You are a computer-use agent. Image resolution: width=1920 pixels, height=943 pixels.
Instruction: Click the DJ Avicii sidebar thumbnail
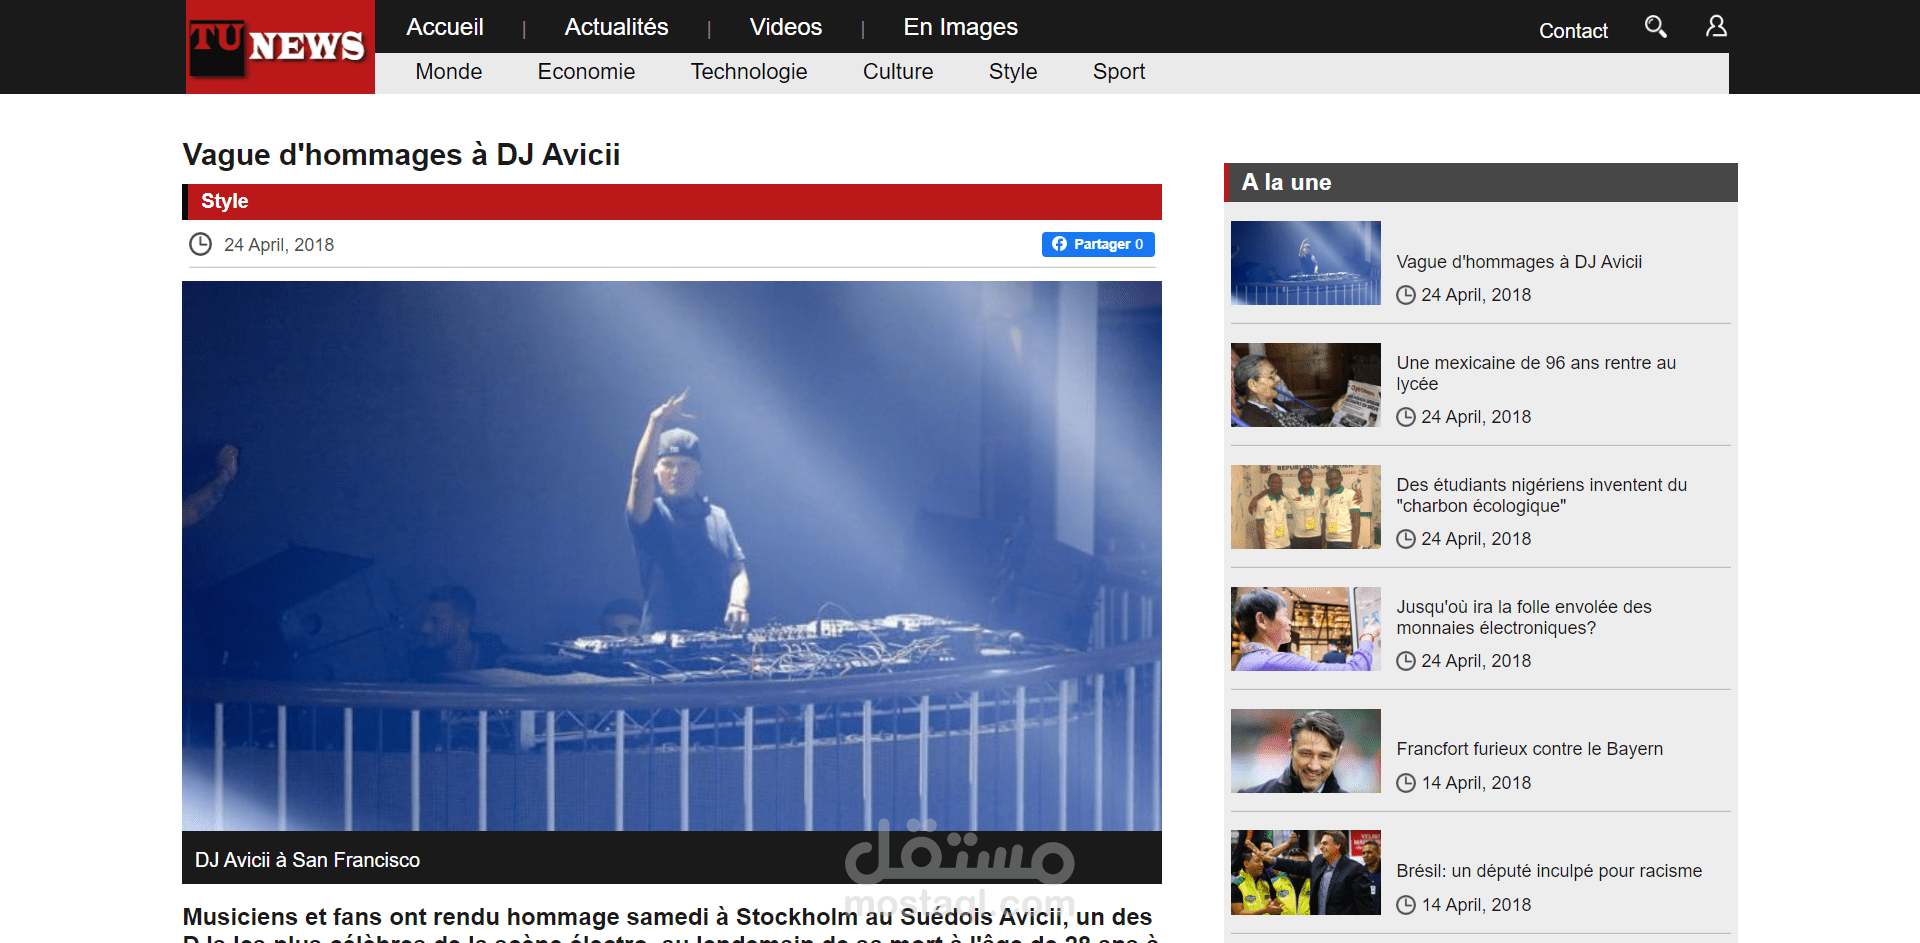1306,263
